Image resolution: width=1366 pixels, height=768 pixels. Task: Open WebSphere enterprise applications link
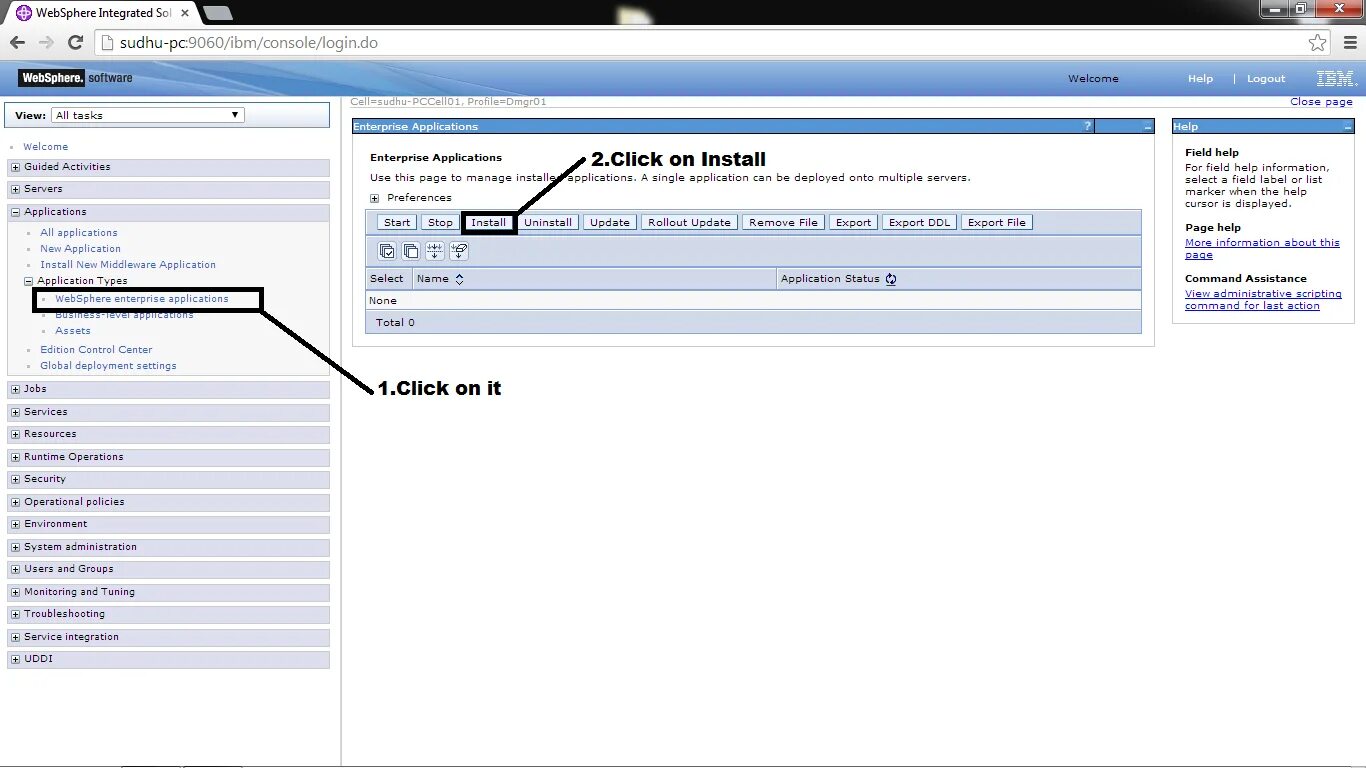coord(142,299)
